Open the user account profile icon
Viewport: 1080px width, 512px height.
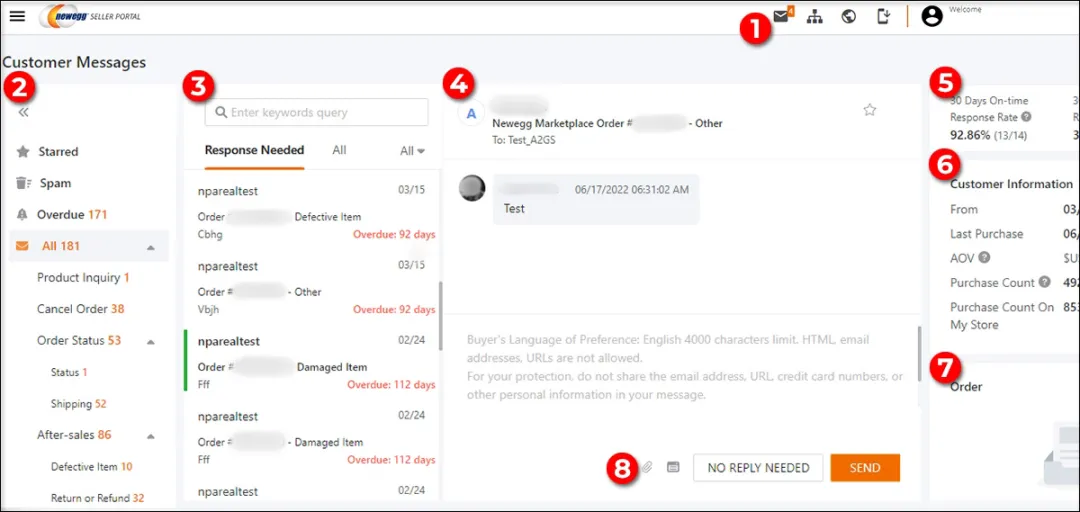[932, 16]
